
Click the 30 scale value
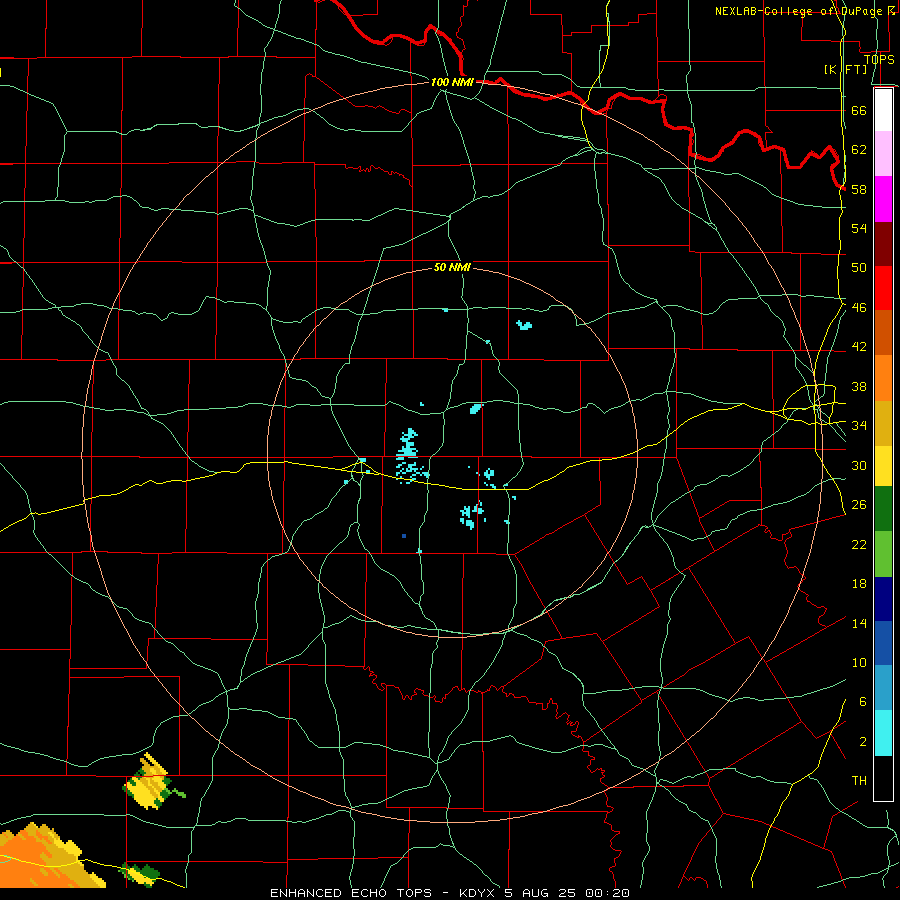[x=859, y=465]
